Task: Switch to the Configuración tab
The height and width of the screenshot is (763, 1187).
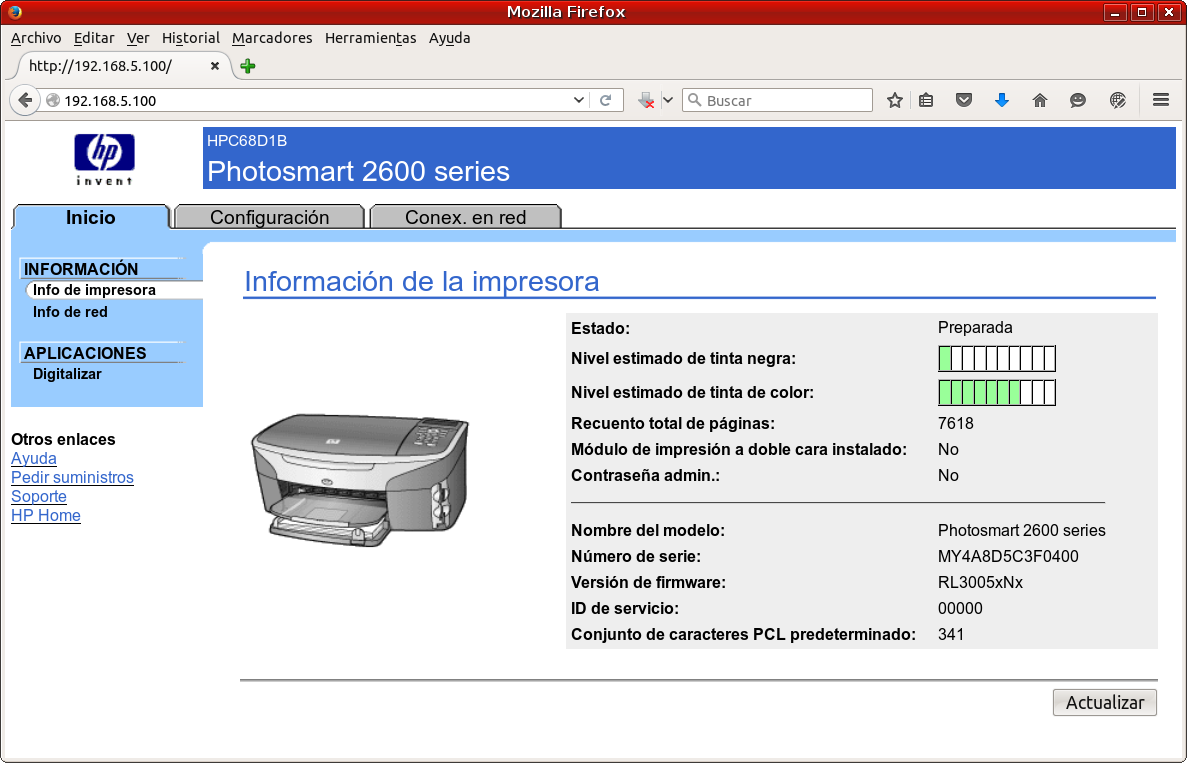Action: pyautogui.click(x=269, y=217)
